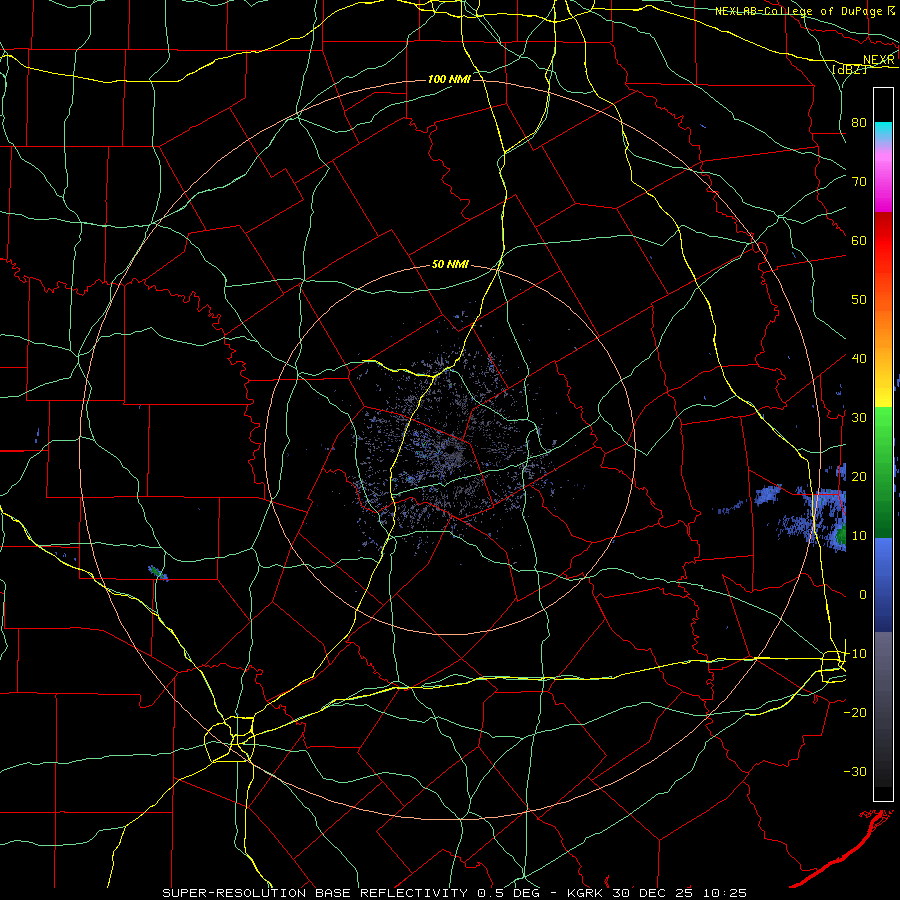Click the vertical reflectivity color scale bar
The height and width of the screenshot is (900, 900).
[x=883, y=444]
